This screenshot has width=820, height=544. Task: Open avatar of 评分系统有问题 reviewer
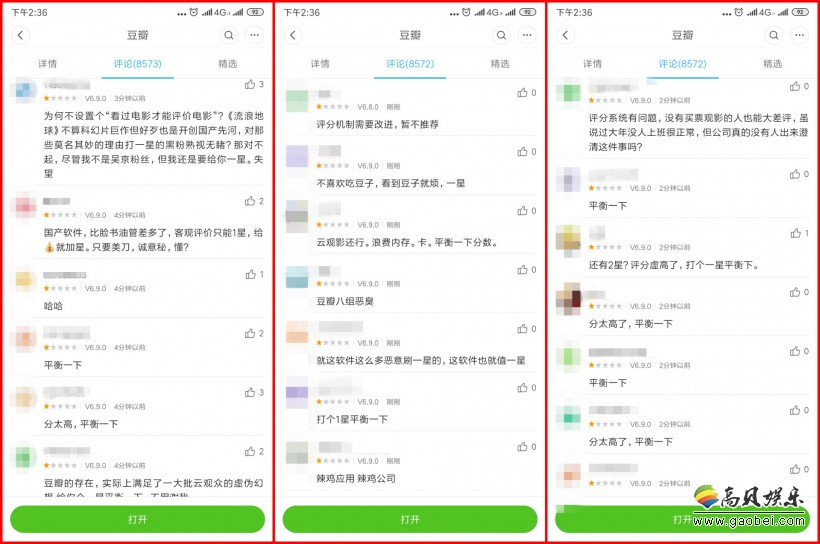tap(568, 93)
